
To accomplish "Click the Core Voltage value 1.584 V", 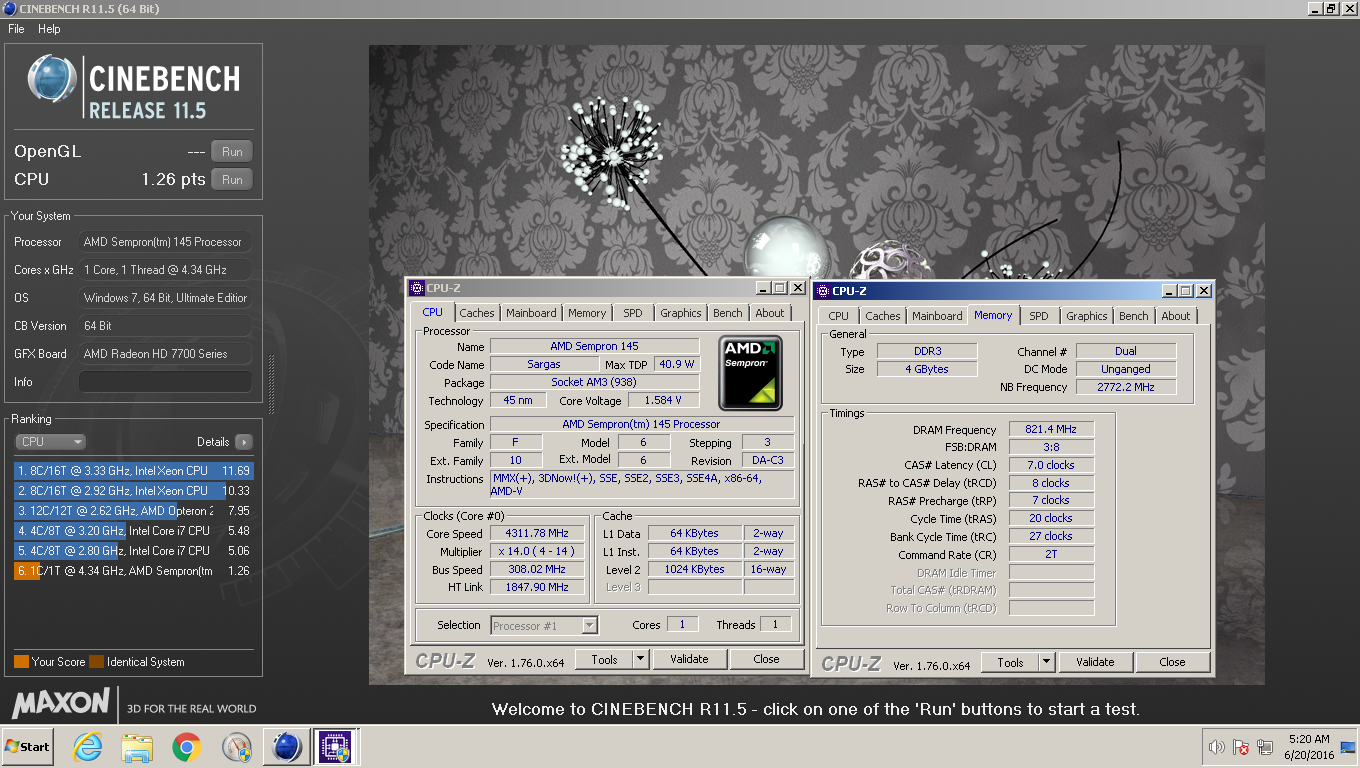I will (663, 401).
